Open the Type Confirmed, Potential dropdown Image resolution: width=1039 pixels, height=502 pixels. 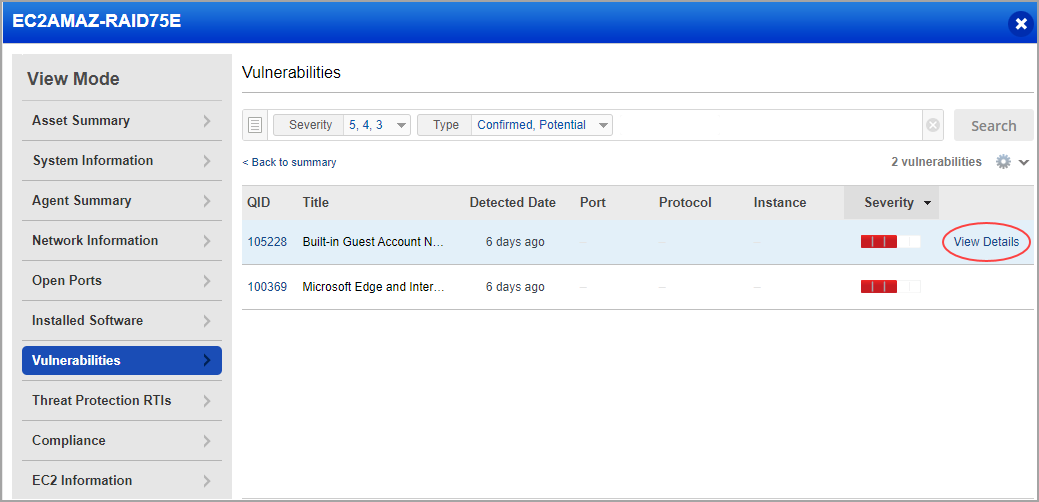click(x=515, y=125)
